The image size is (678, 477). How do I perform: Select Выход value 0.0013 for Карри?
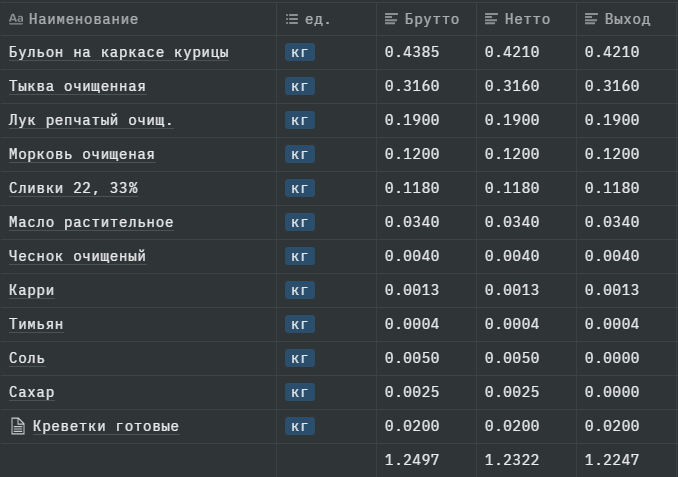[612, 290]
